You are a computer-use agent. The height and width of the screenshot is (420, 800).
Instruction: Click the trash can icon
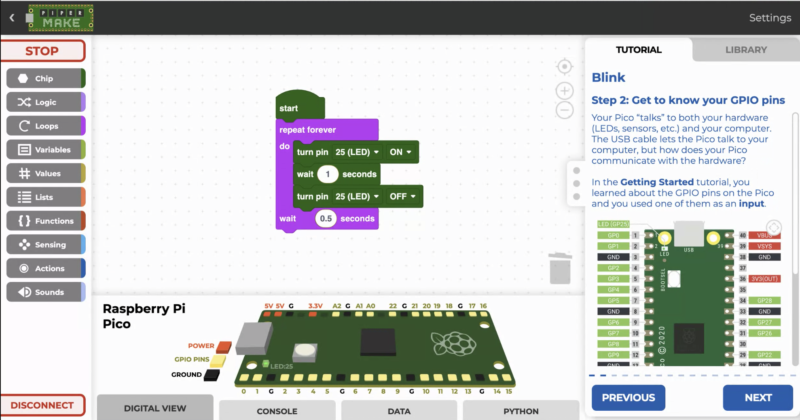coord(561,268)
